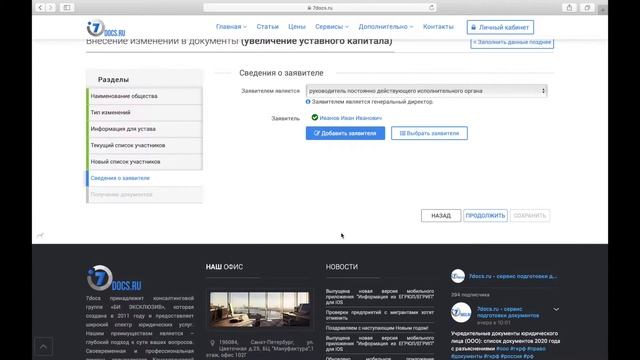Click the ПРОДОЛЖИТЬ button
Screen dimensions: 640x360
point(485,216)
